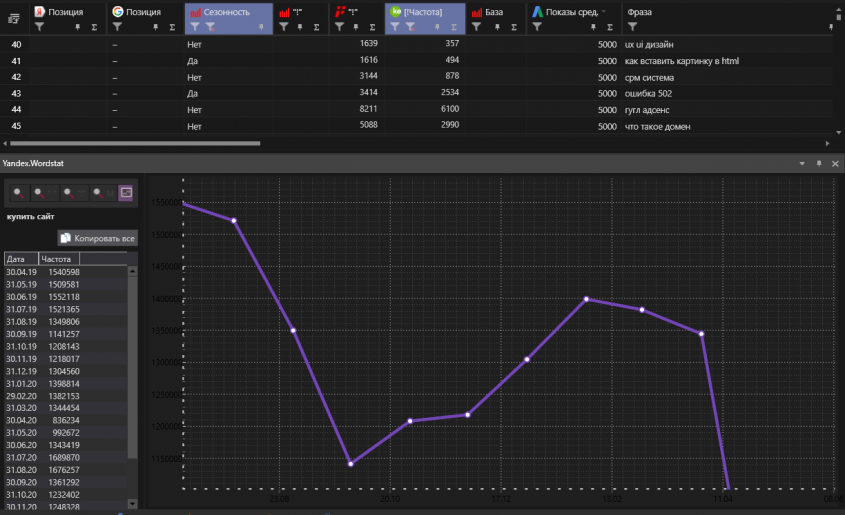Click the column settings icon at table corner
The width and height of the screenshot is (845, 515).
pos(13,19)
